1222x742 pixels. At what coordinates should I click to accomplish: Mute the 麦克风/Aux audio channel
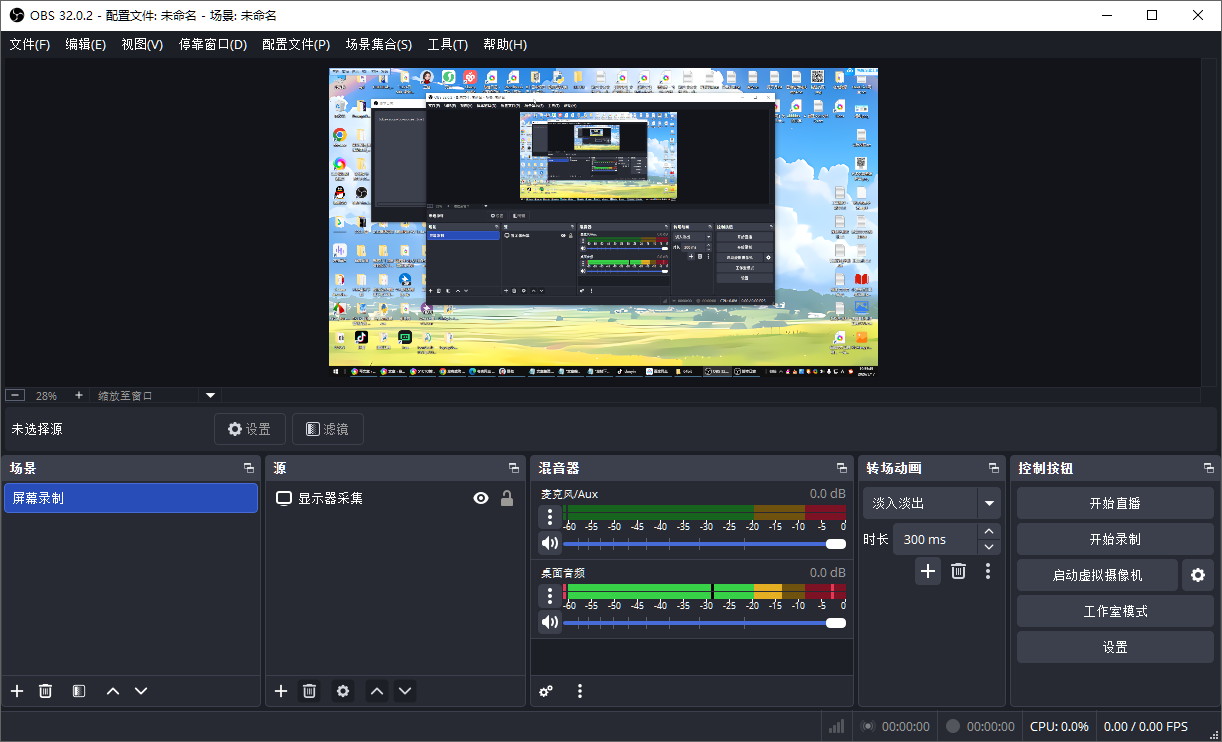(x=550, y=543)
